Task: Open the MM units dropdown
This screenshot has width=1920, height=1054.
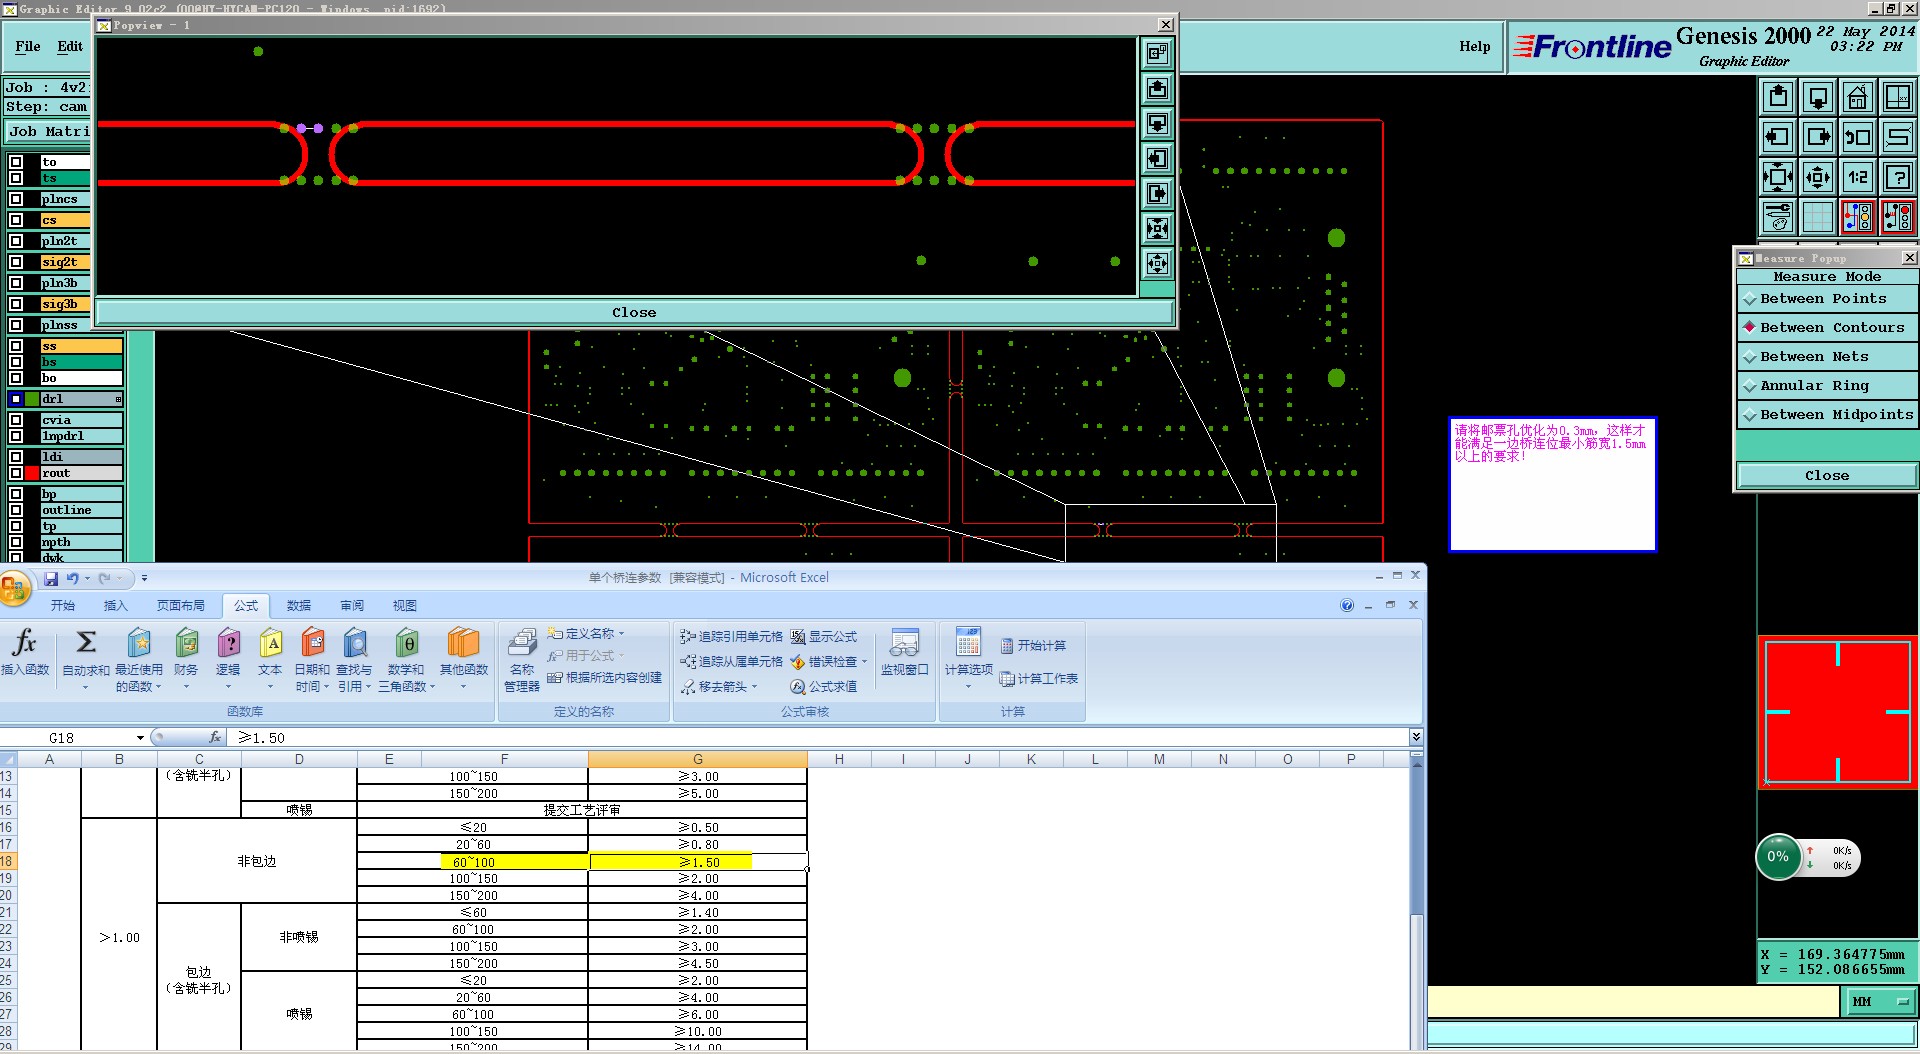Action: point(1880,1001)
